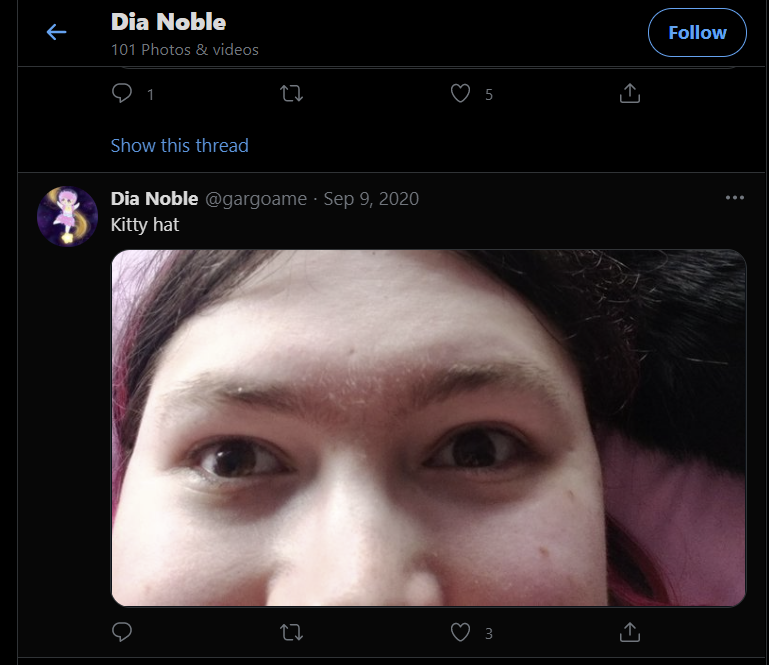This screenshot has width=769, height=665.
Task: Like the Kitty hat tweet
Action: (461, 632)
